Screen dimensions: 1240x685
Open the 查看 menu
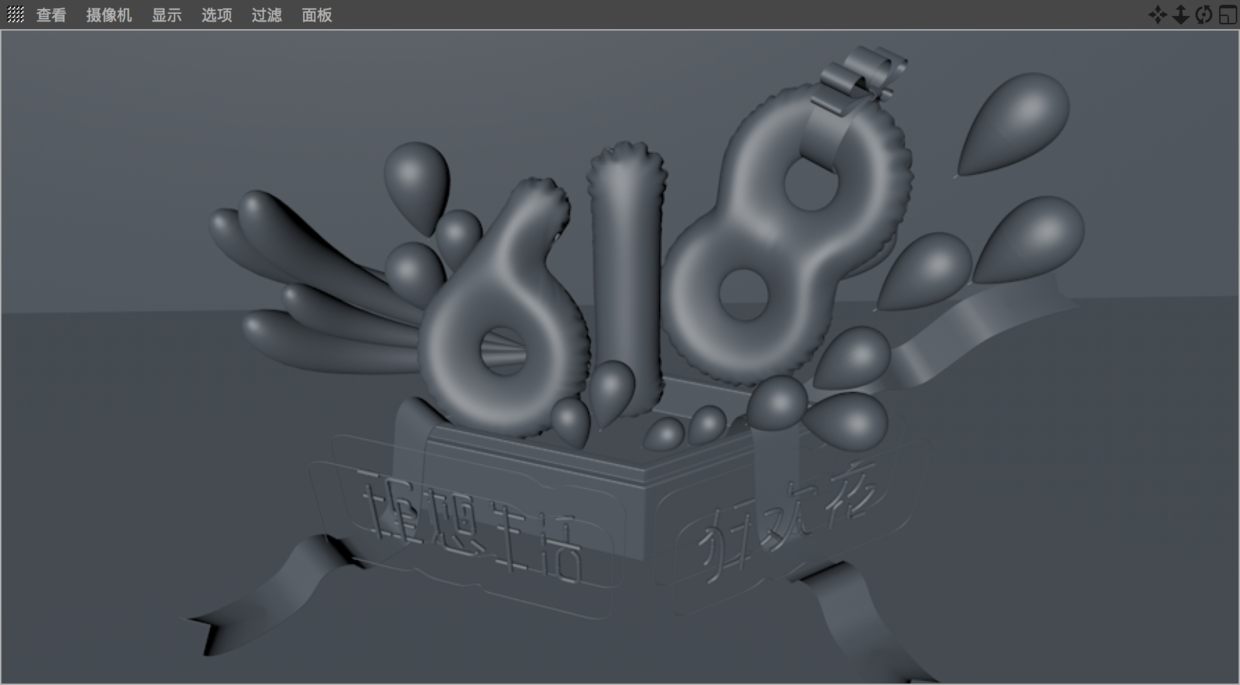click(x=51, y=15)
